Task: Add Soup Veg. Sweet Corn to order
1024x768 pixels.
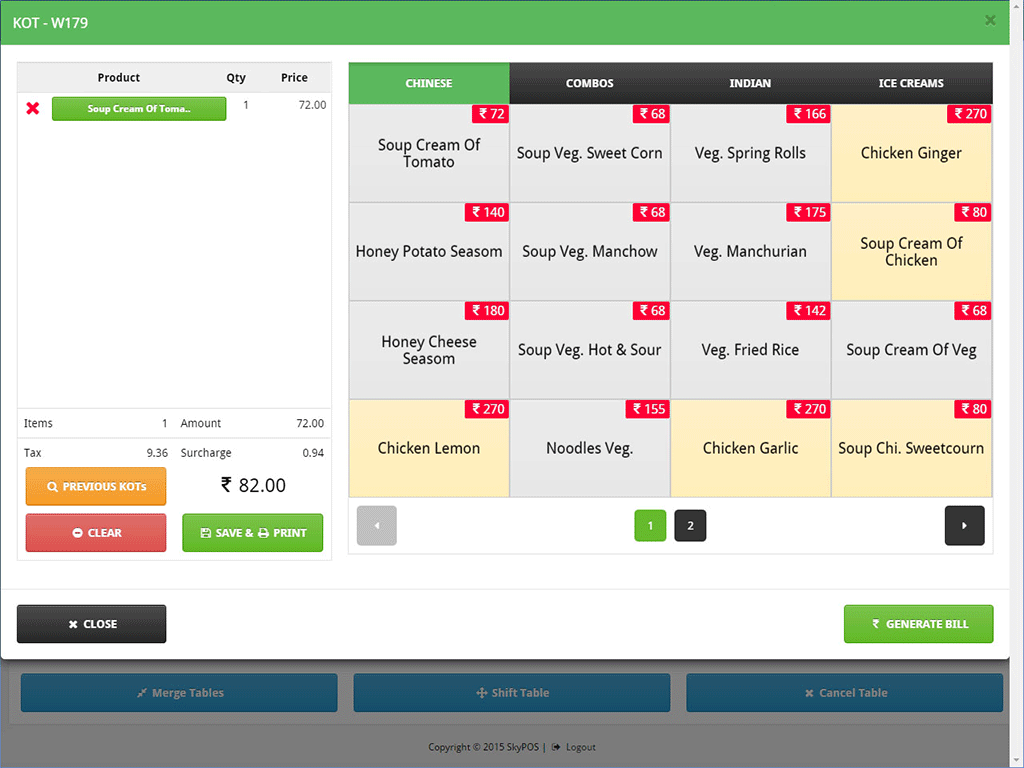Action: coord(590,153)
